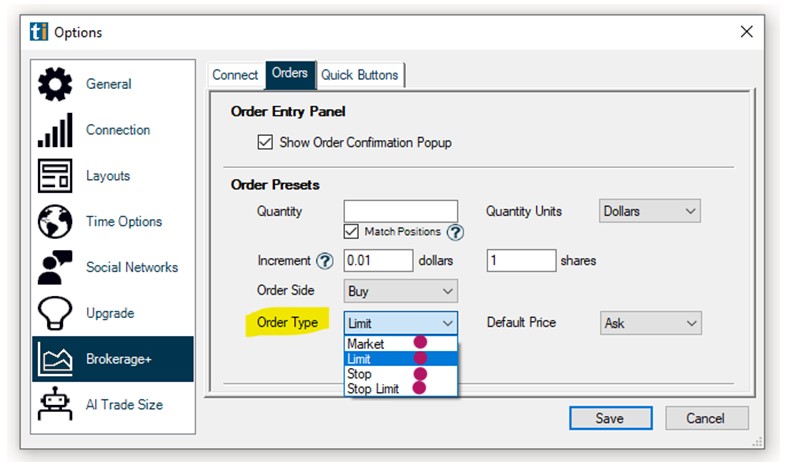Image resolution: width=786 pixels, height=462 pixels.
Task: Open the Upgrade lightbulb icon
Action: point(55,314)
